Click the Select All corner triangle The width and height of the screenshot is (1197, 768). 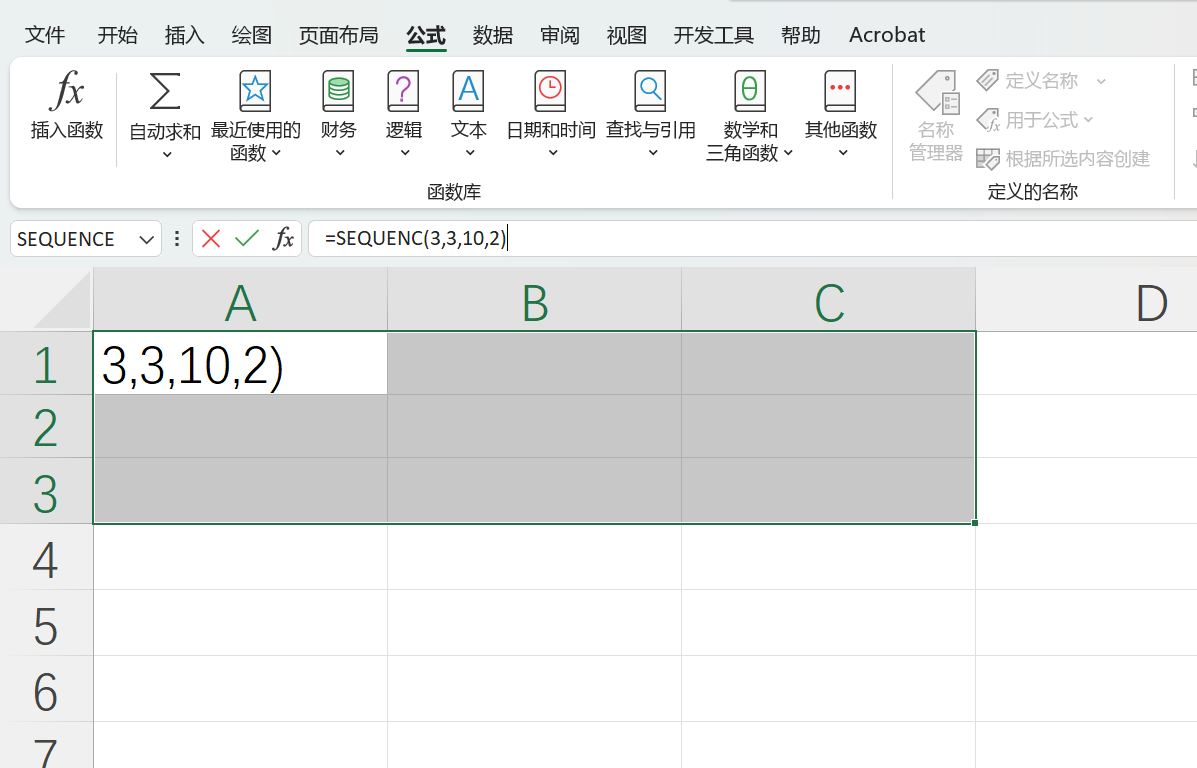tap(63, 302)
